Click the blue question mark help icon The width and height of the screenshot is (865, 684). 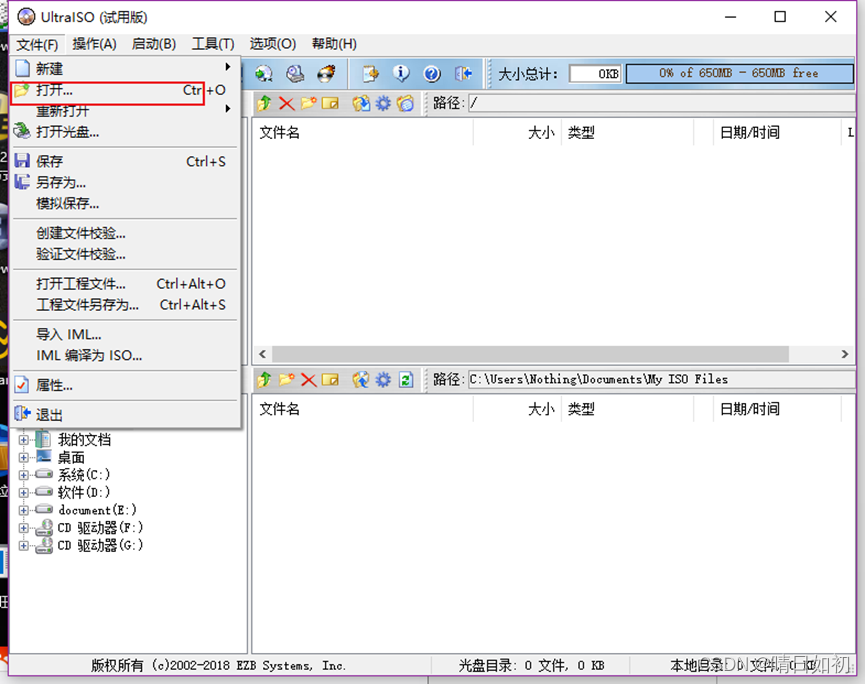click(432, 73)
